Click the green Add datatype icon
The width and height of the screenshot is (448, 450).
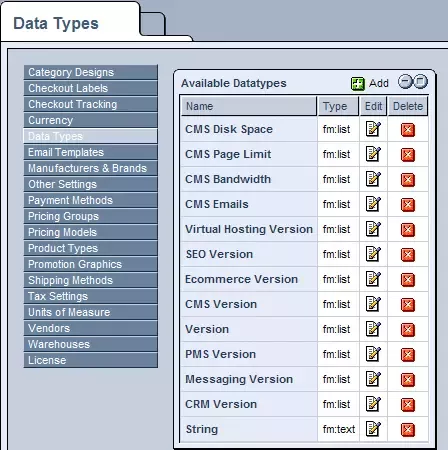click(358, 83)
